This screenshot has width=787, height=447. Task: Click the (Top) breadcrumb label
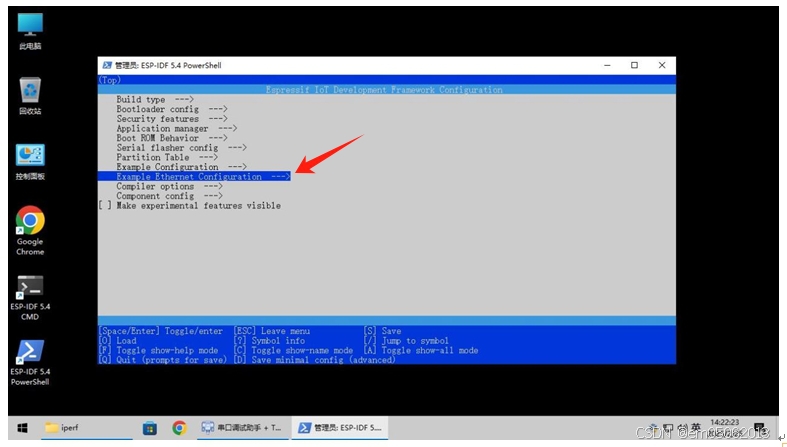click(x=109, y=80)
